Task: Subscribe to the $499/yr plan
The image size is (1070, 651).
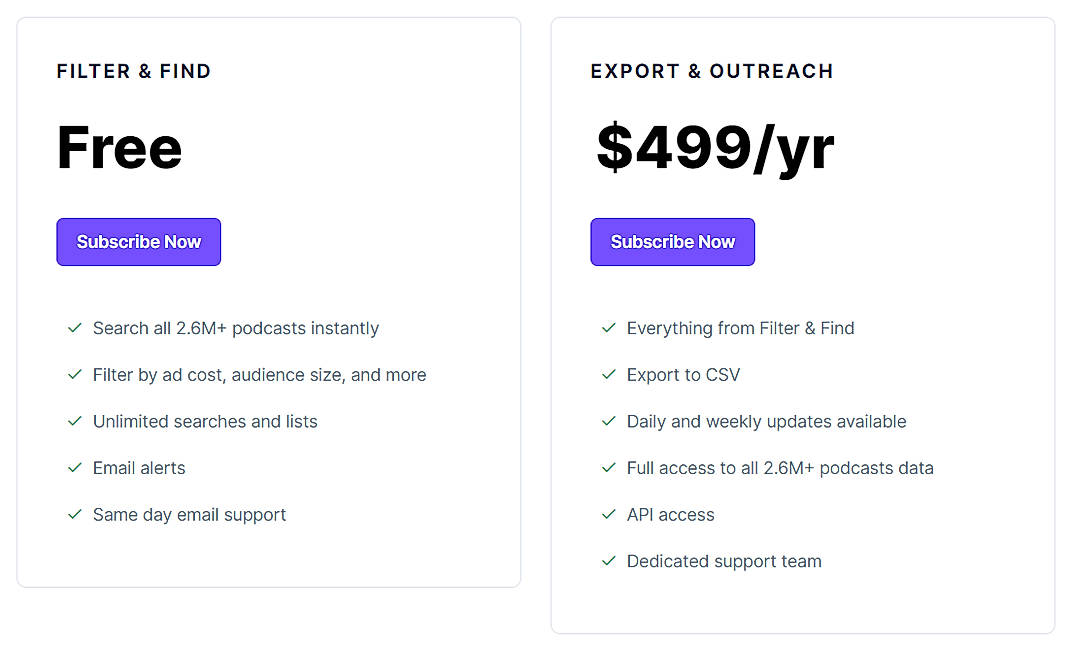Action: coord(672,241)
